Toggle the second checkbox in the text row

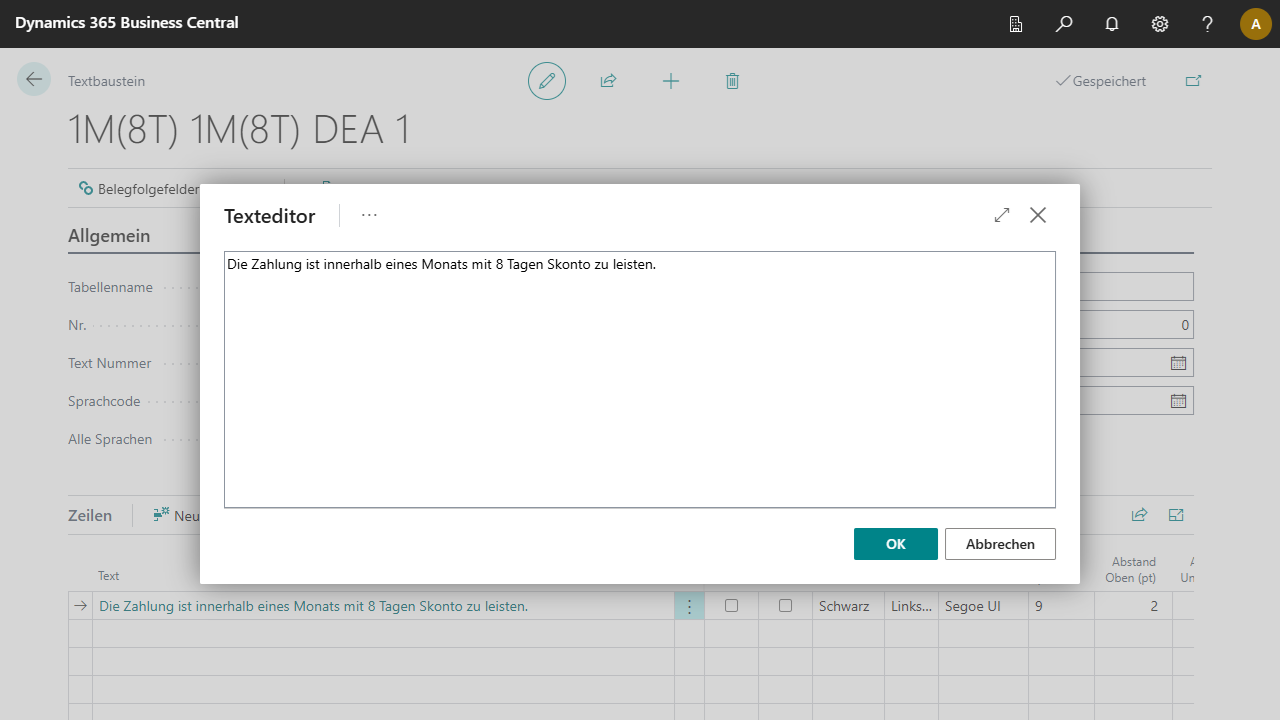click(x=786, y=606)
